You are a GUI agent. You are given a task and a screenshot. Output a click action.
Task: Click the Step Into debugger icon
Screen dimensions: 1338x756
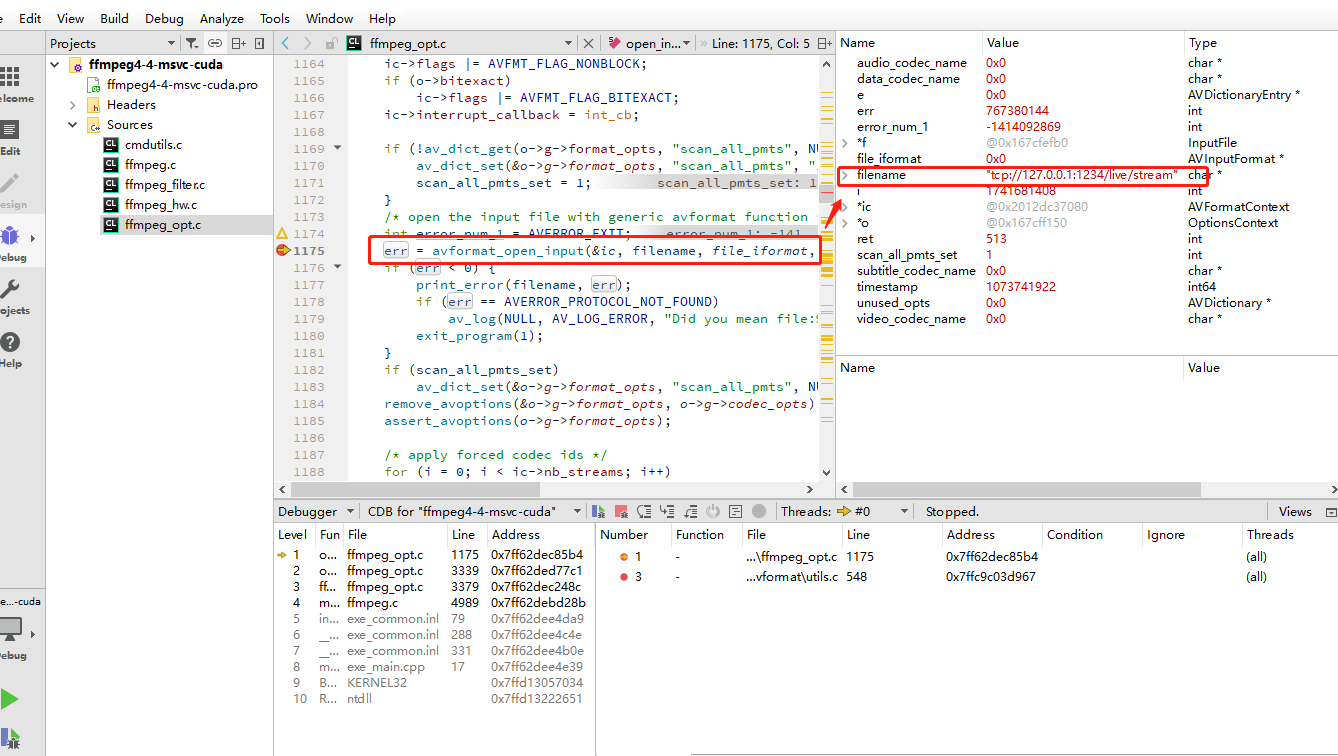668,511
